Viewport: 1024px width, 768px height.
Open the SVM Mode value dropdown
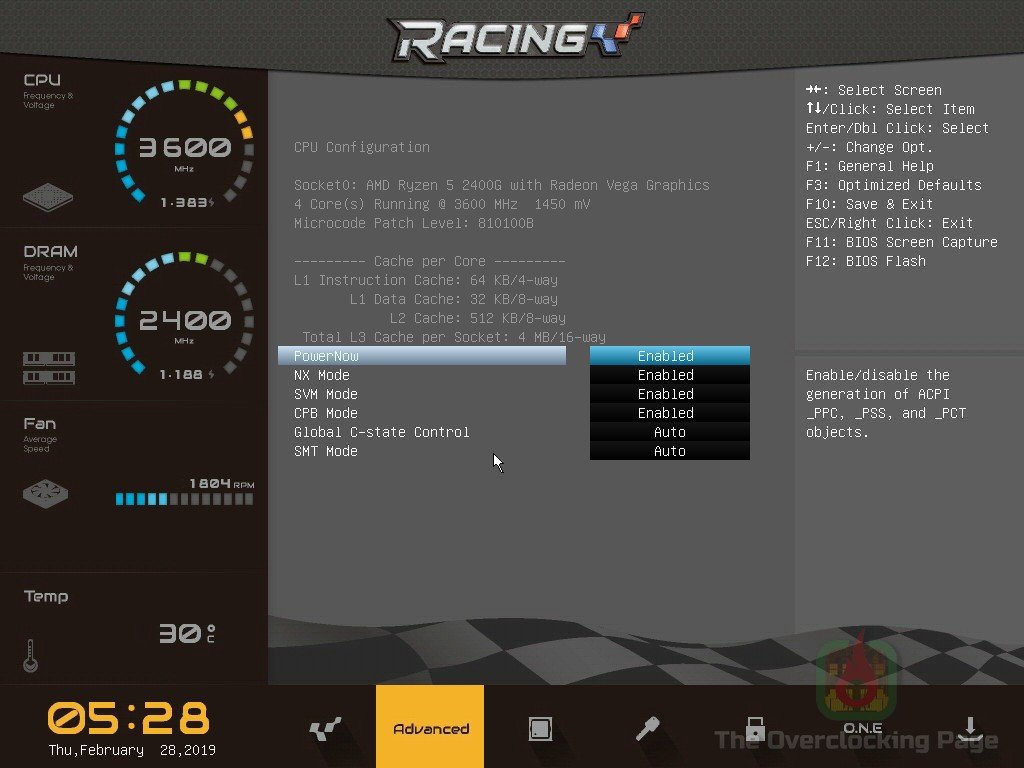tap(669, 394)
